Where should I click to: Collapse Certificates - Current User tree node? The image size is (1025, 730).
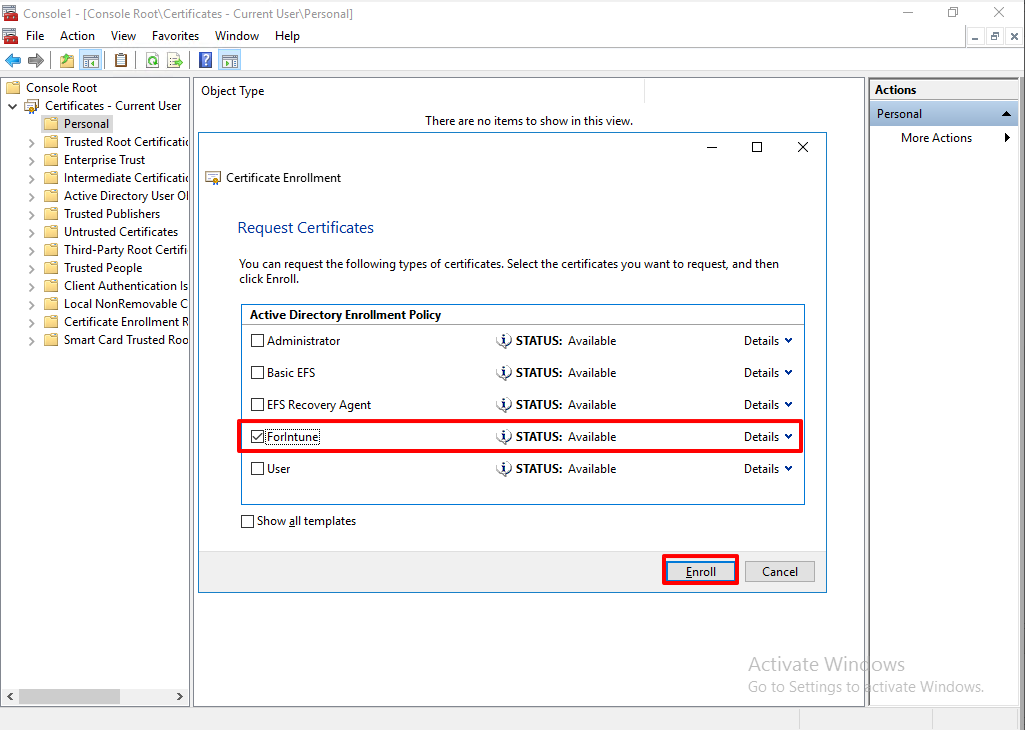pyautogui.click(x=12, y=106)
